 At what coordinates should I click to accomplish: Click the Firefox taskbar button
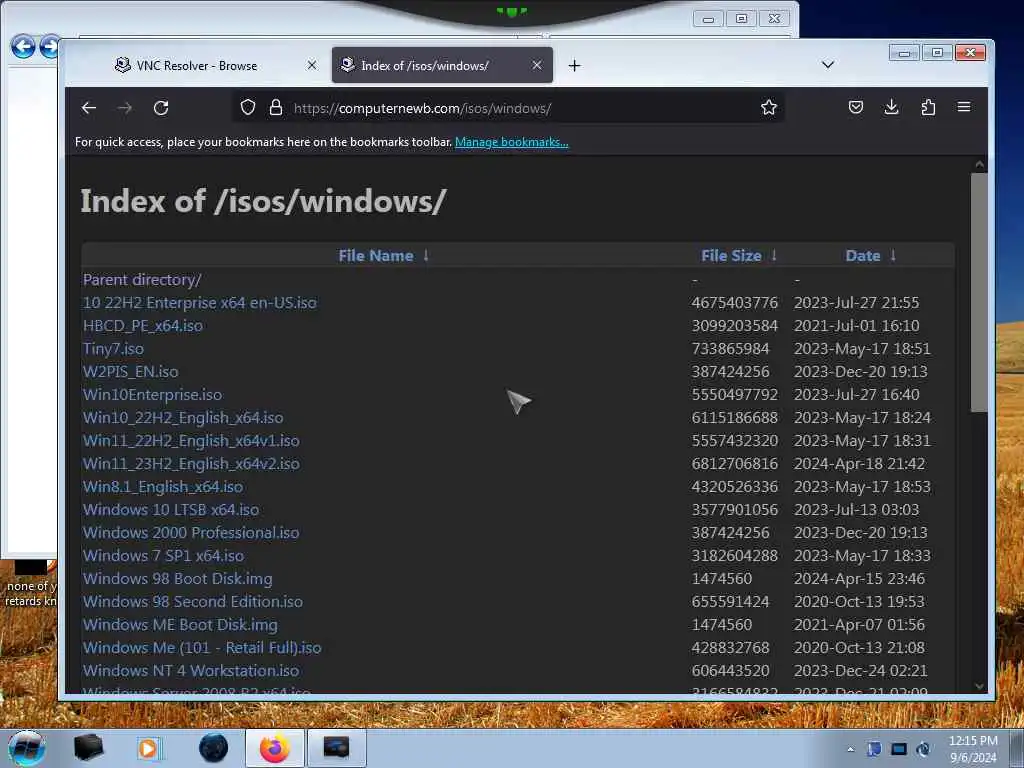[x=274, y=748]
